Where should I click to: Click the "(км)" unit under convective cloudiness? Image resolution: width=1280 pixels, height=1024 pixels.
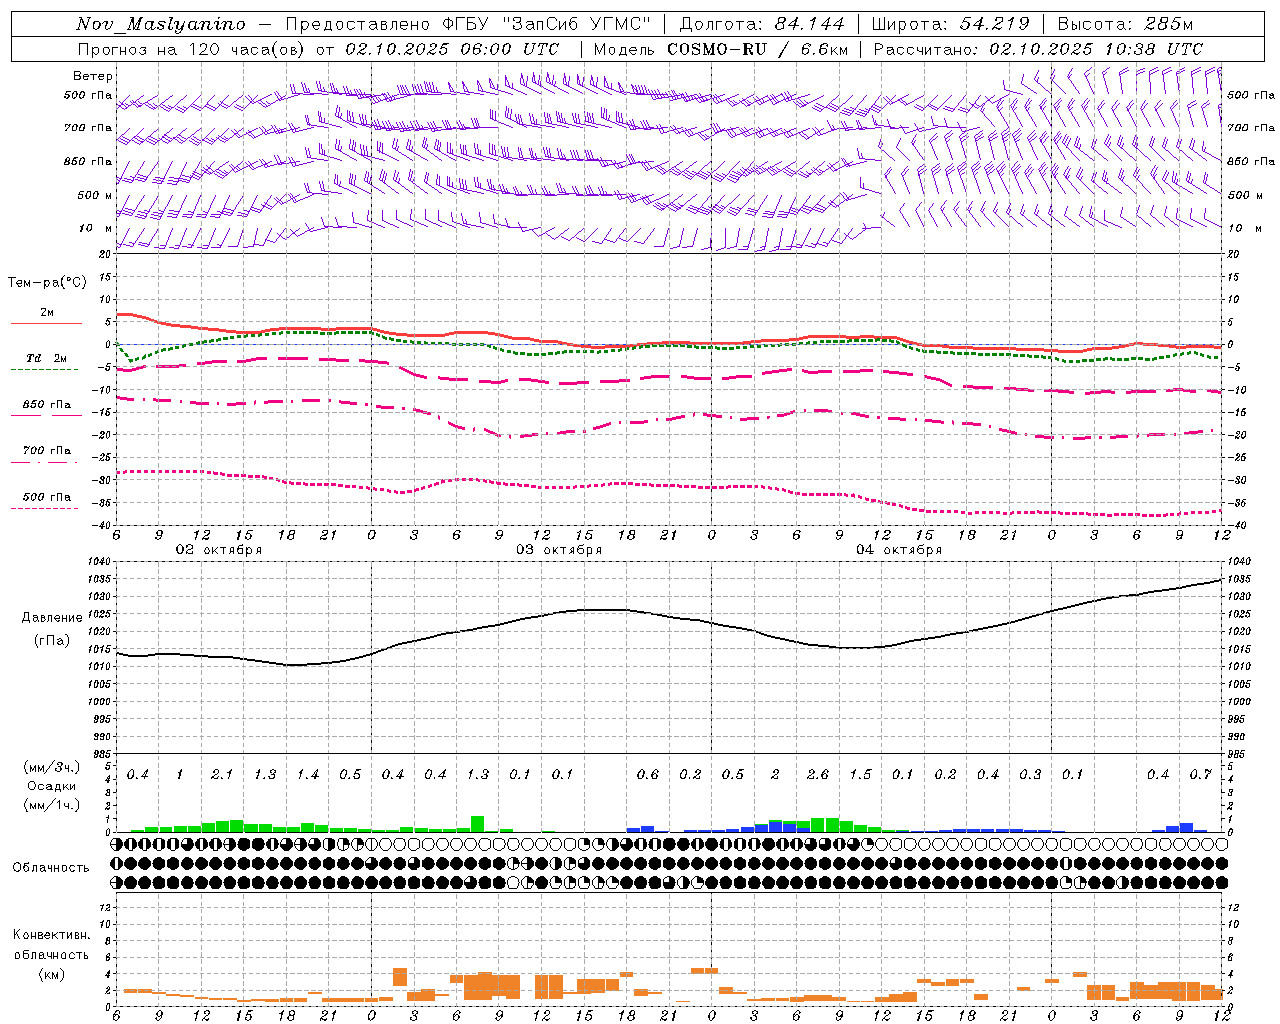[51, 974]
